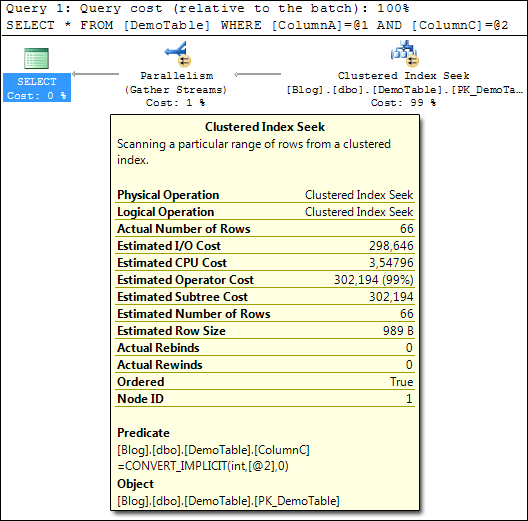Click the Logical Operation row
The image size is (528, 521).
[x=265, y=212]
